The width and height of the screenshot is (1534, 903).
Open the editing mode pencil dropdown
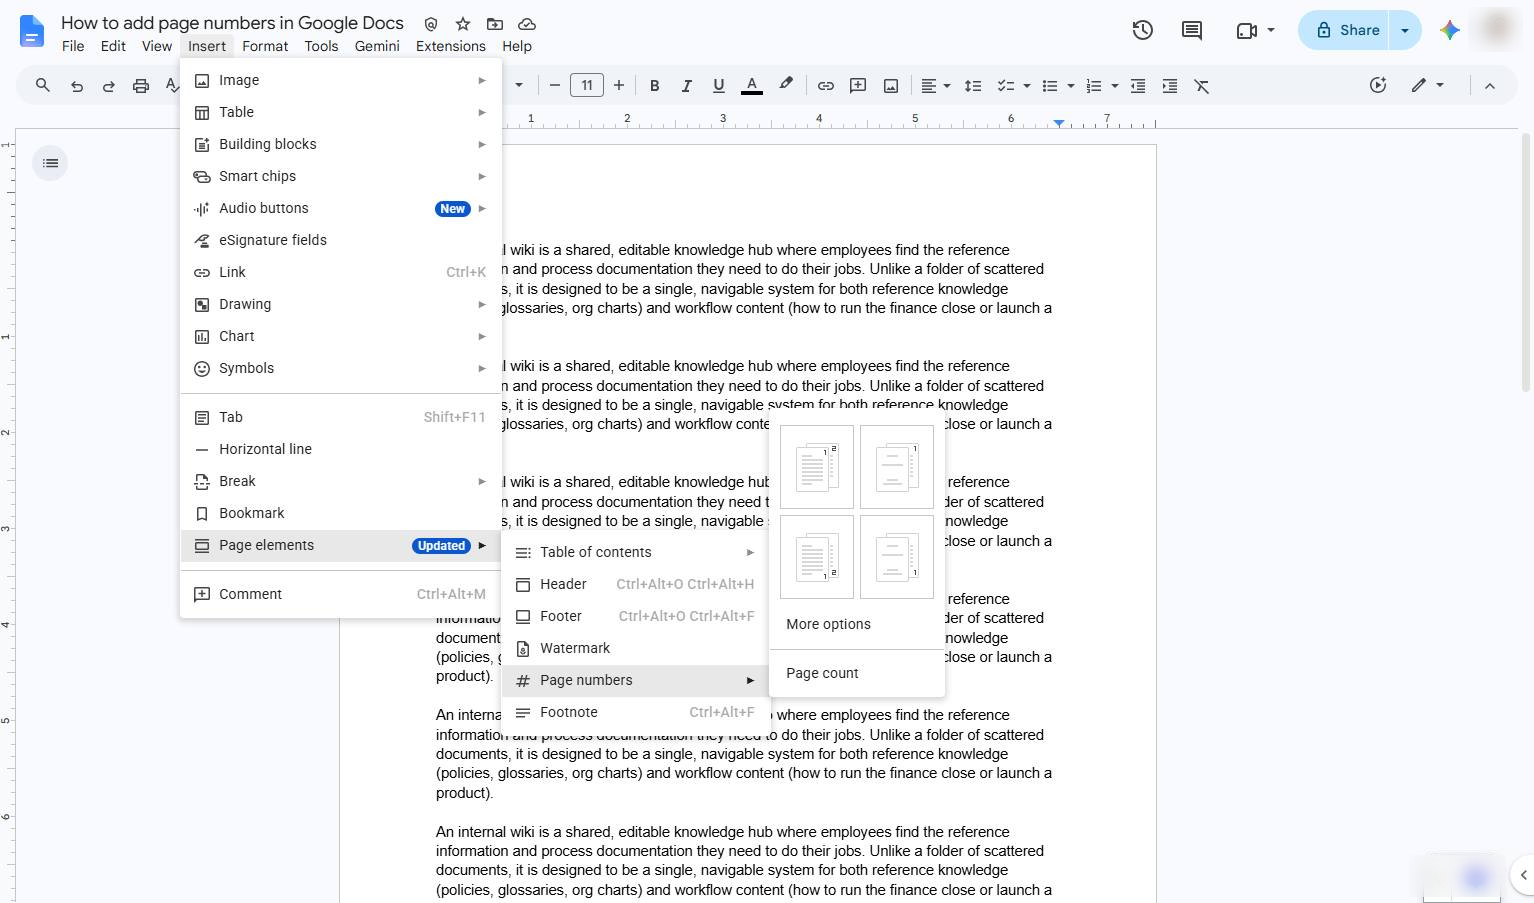tap(1427, 86)
